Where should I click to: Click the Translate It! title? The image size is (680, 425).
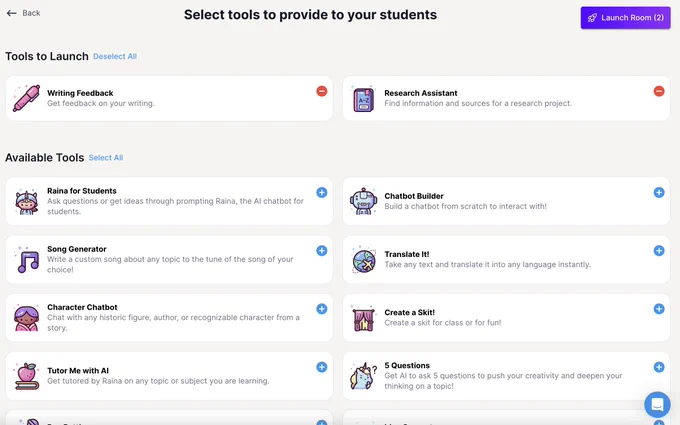pyautogui.click(x=407, y=254)
